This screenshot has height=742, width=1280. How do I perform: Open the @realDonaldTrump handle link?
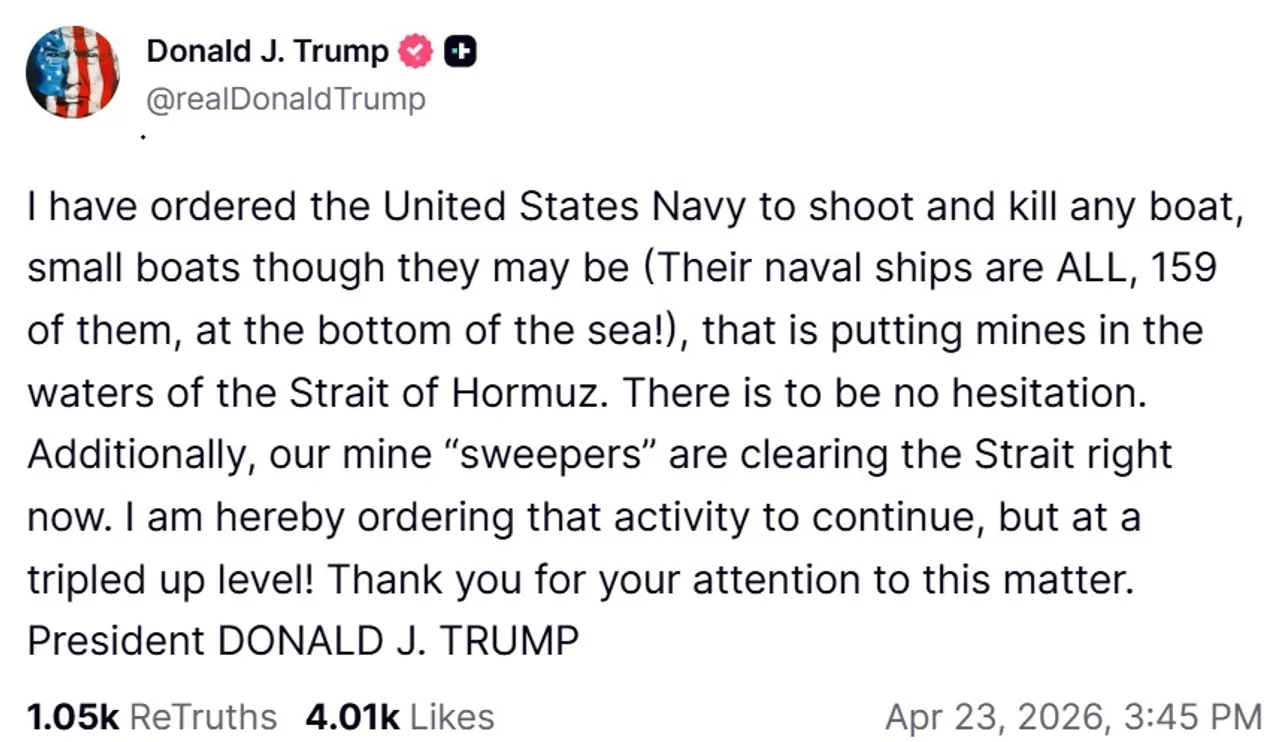tap(286, 99)
